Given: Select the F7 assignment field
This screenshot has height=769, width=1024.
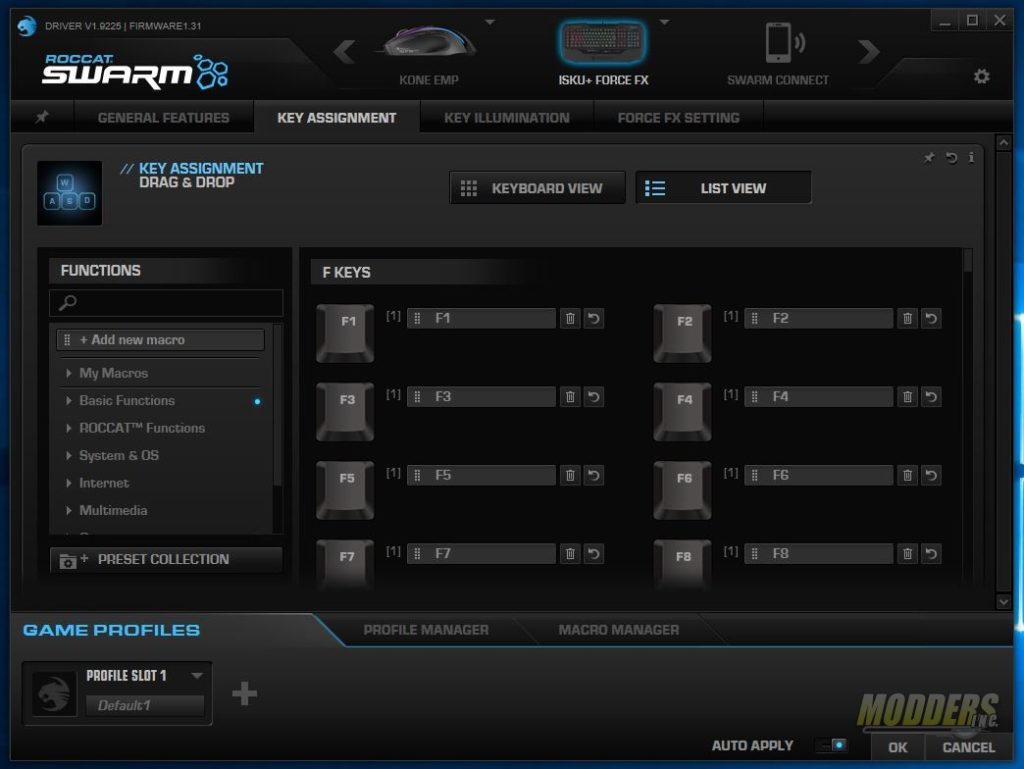Looking at the screenshot, I should tap(481, 554).
